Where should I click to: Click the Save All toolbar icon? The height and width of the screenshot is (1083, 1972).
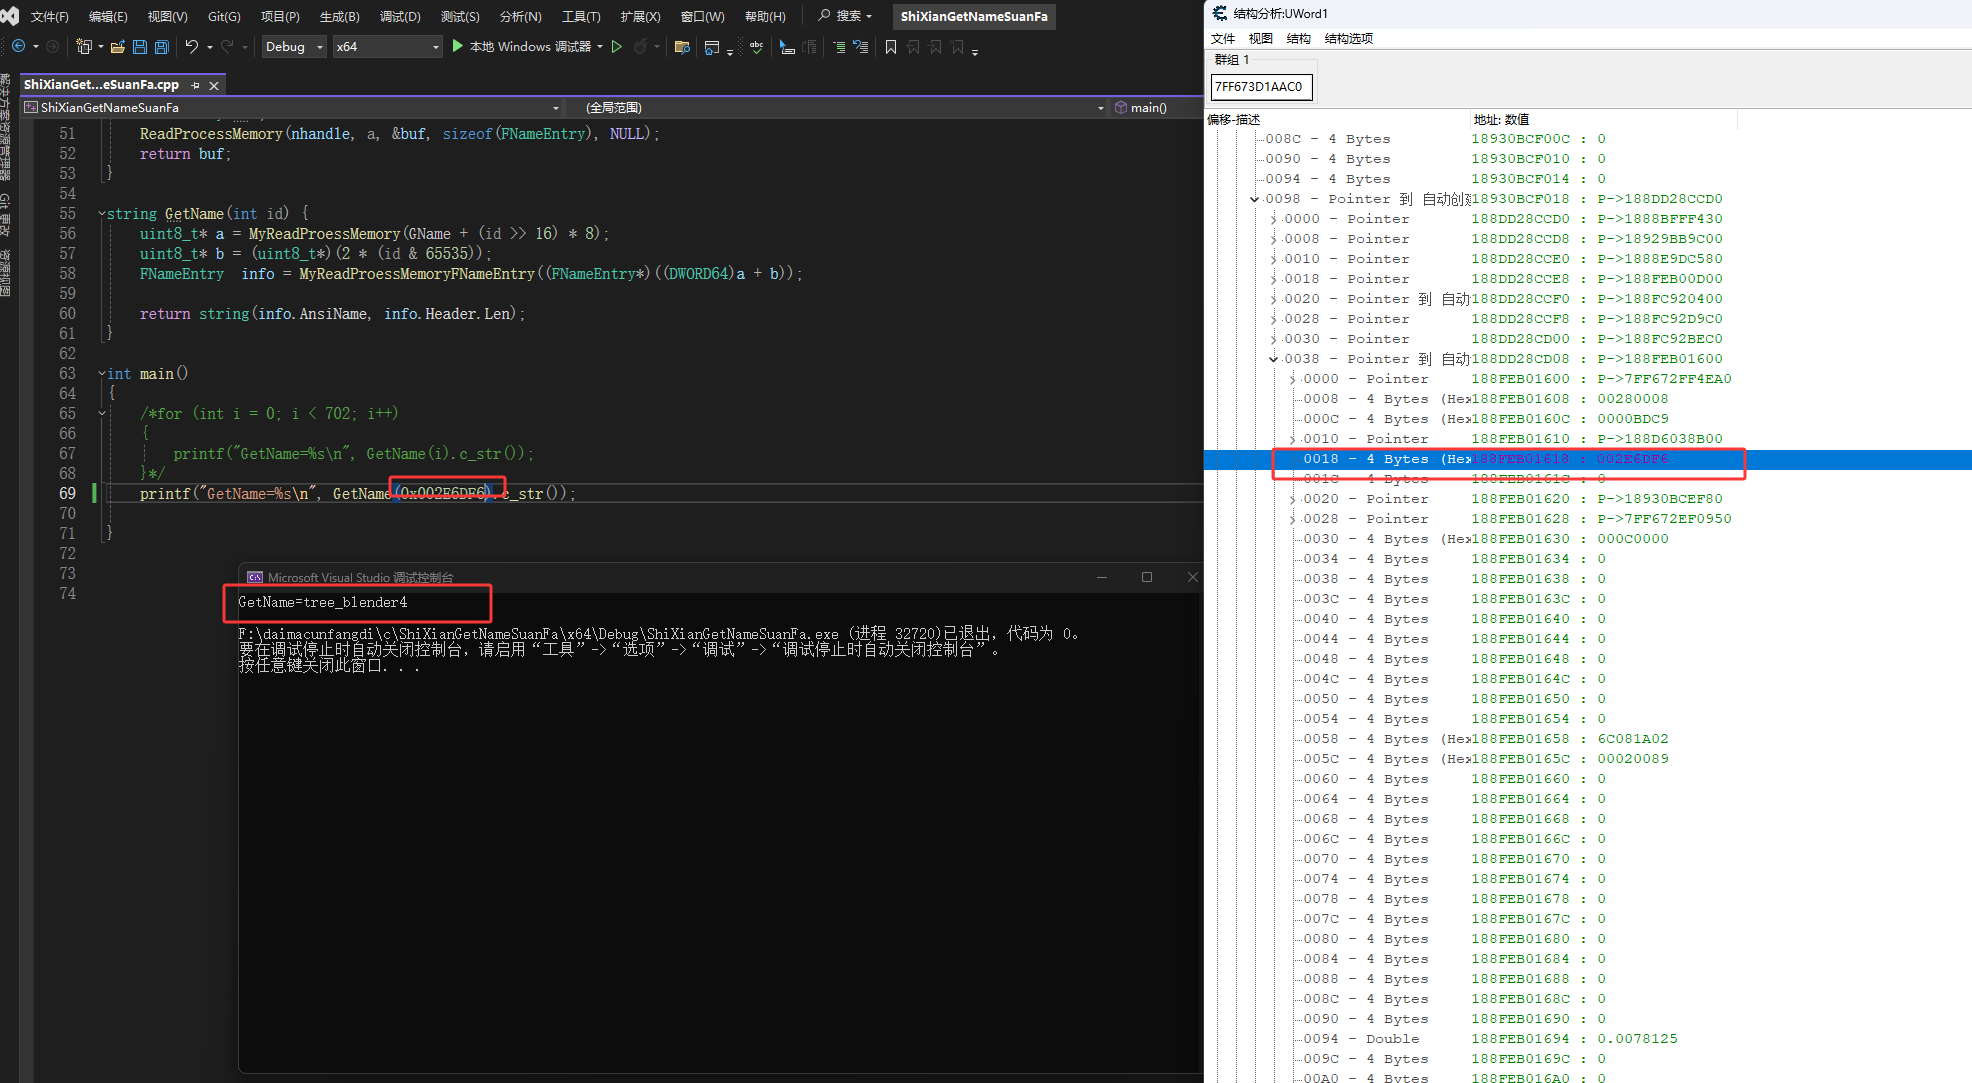[x=162, y=47]
